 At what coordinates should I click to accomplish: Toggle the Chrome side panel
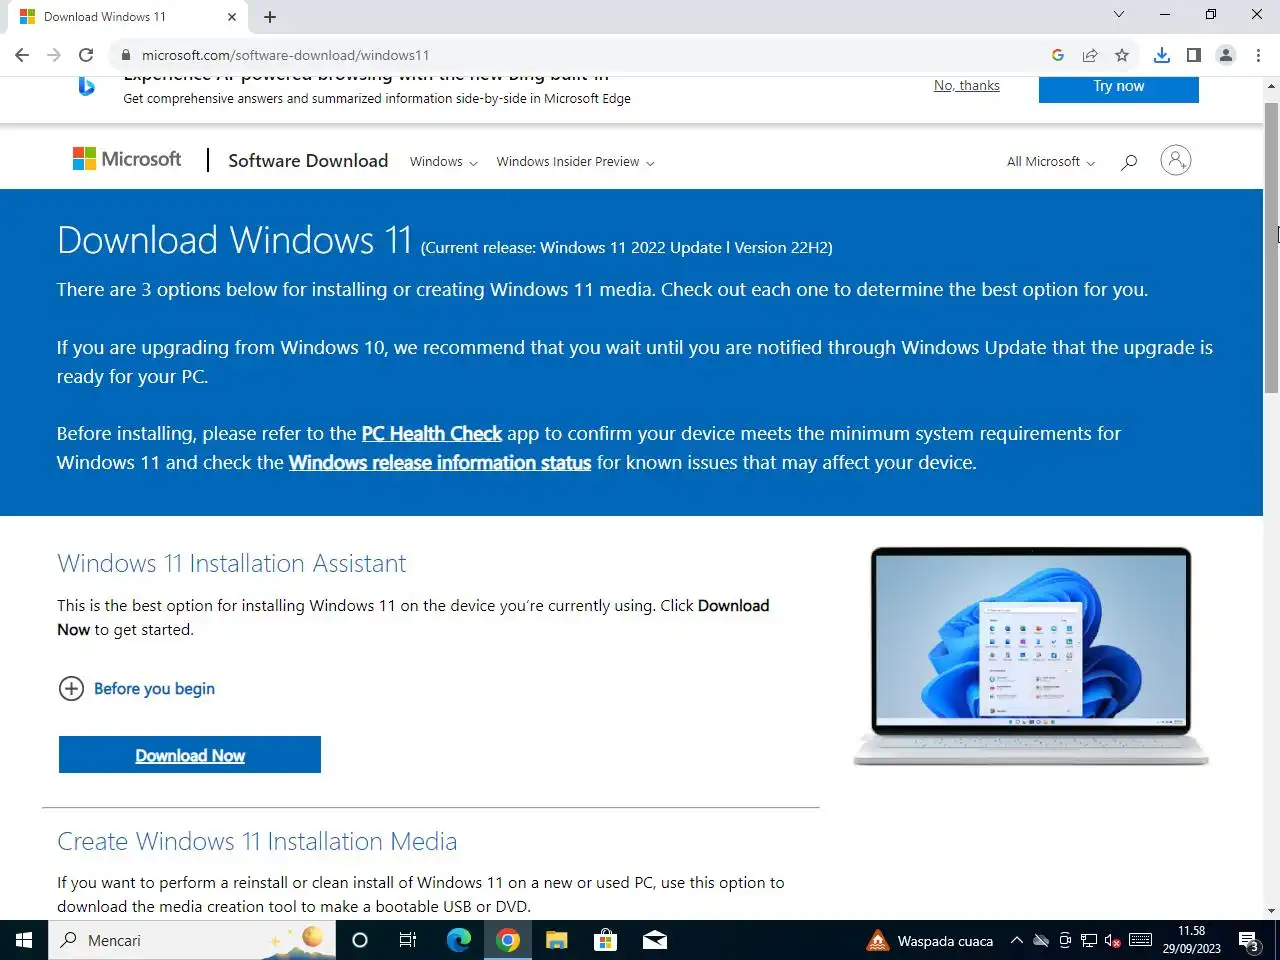click(1194, 55)
